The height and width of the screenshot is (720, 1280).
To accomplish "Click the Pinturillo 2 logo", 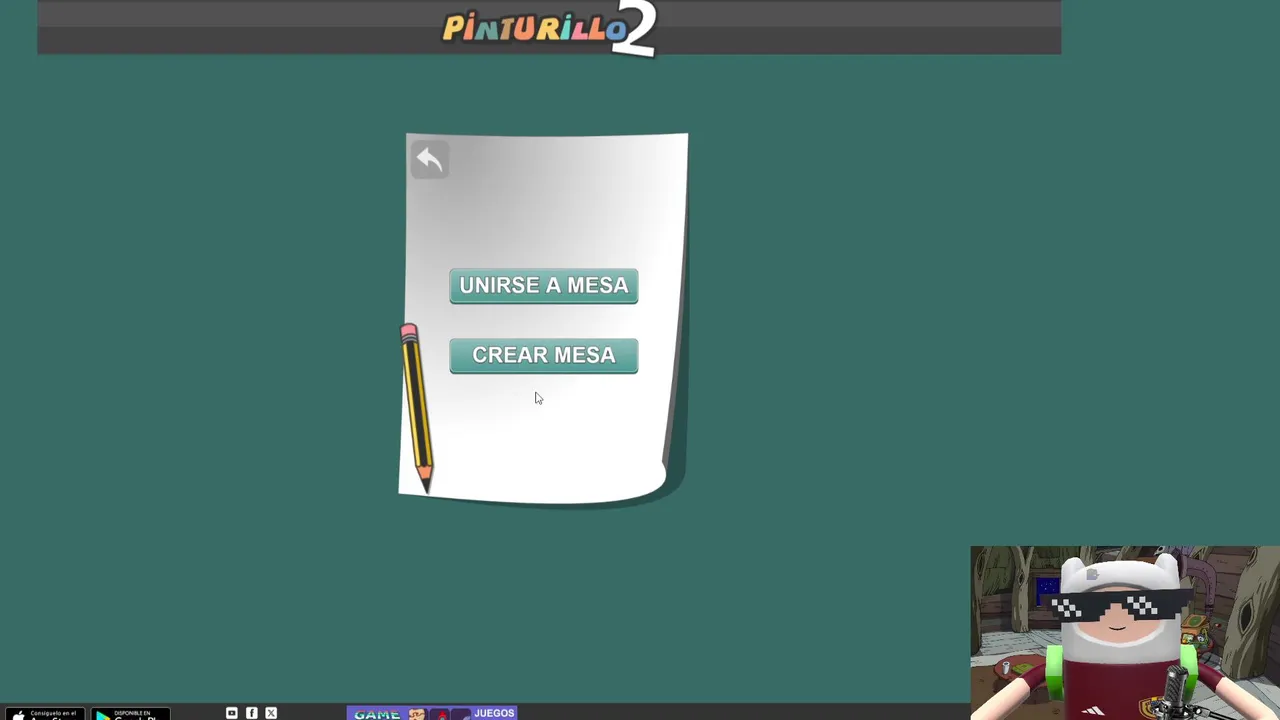I will pyautogui.click(x=549, y=28).
